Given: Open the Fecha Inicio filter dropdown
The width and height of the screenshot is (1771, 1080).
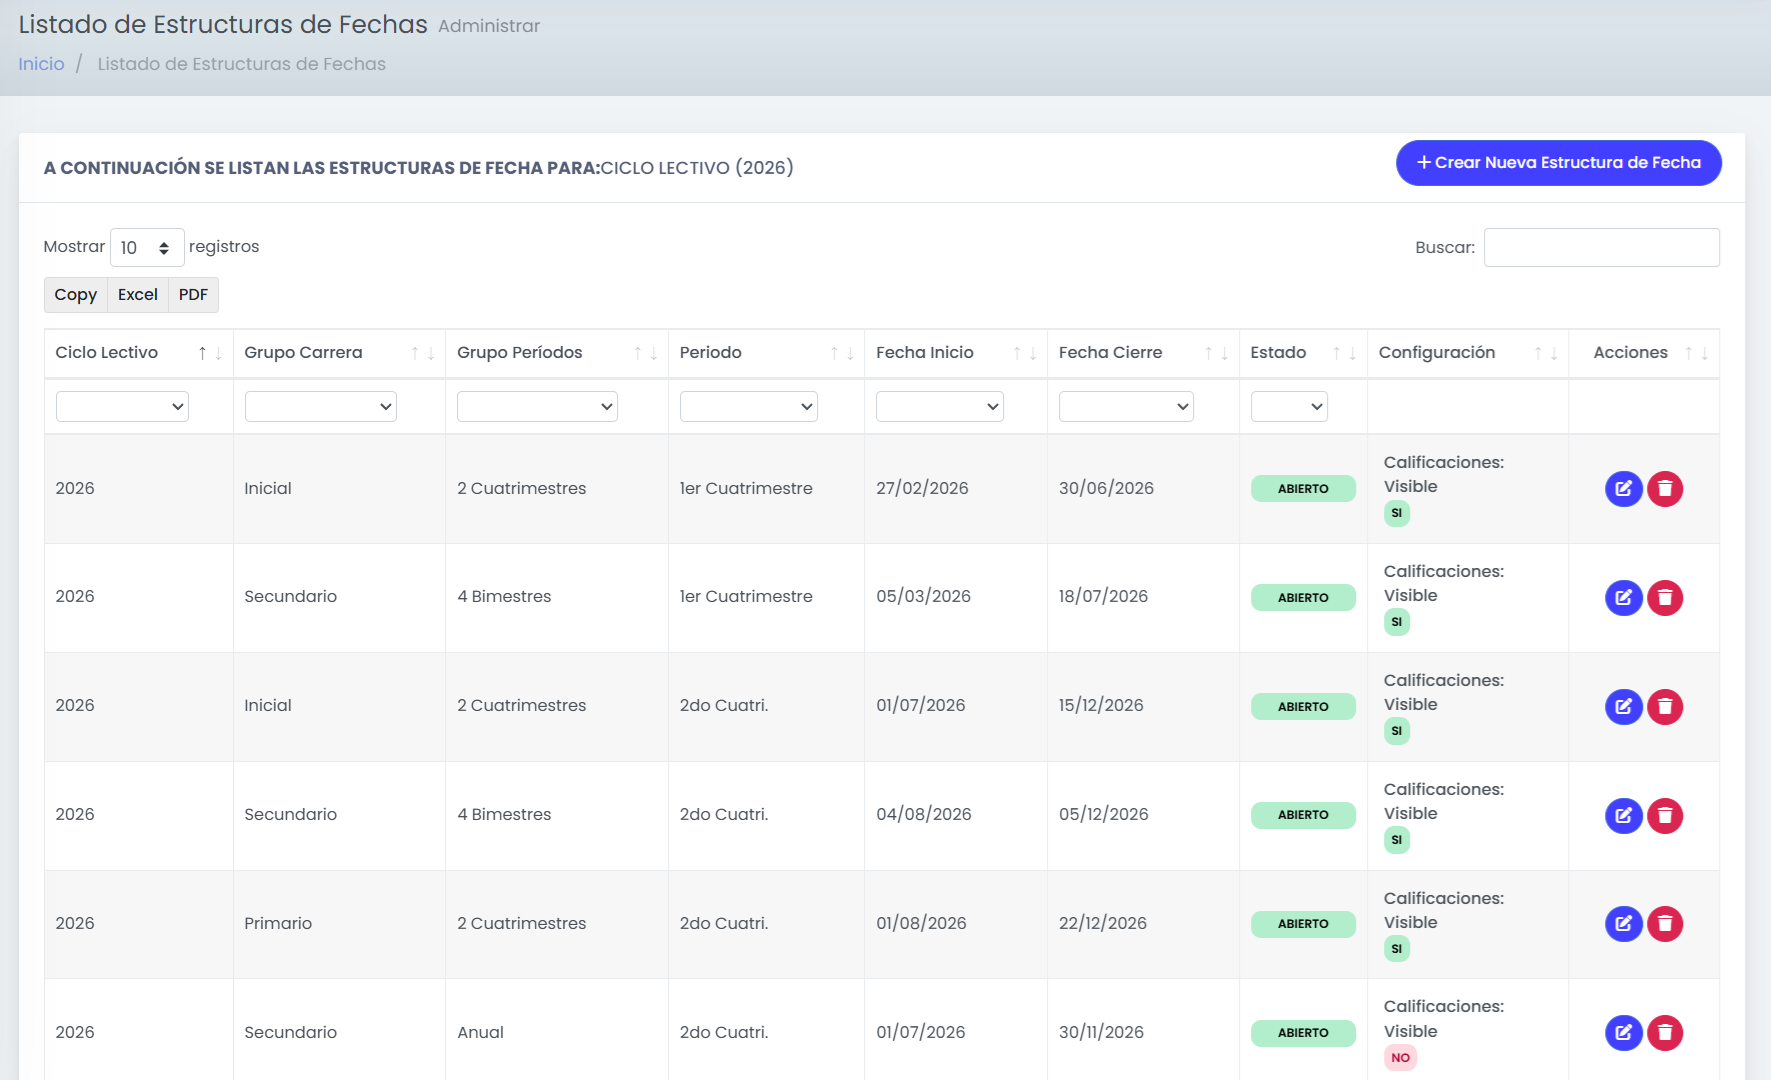Looking at the screenshot, I should point(940,407).
